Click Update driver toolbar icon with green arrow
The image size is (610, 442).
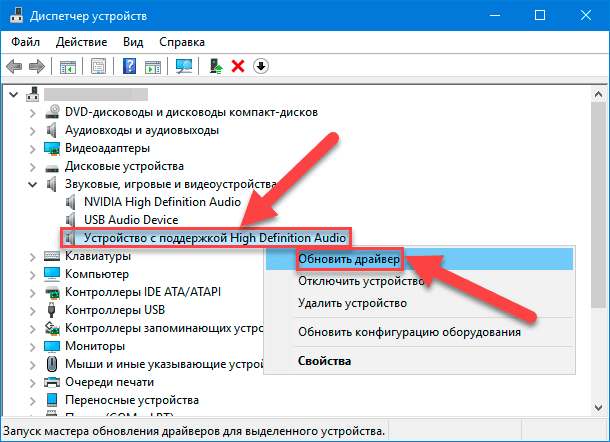tap(216, 66)
